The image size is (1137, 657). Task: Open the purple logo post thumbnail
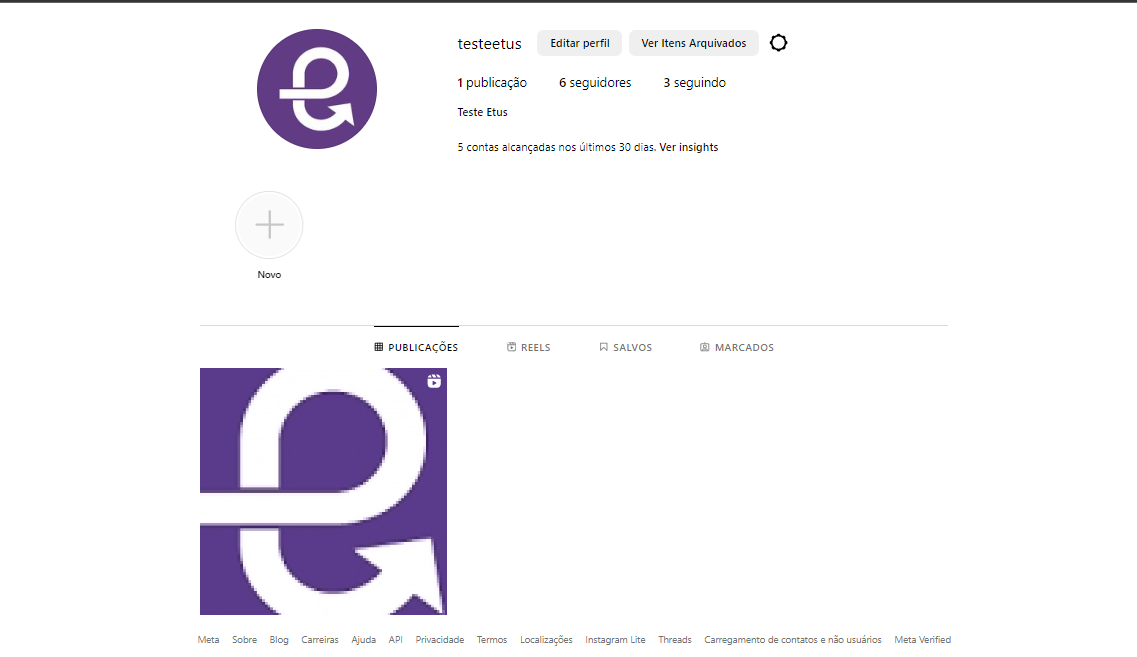(323, 491)
